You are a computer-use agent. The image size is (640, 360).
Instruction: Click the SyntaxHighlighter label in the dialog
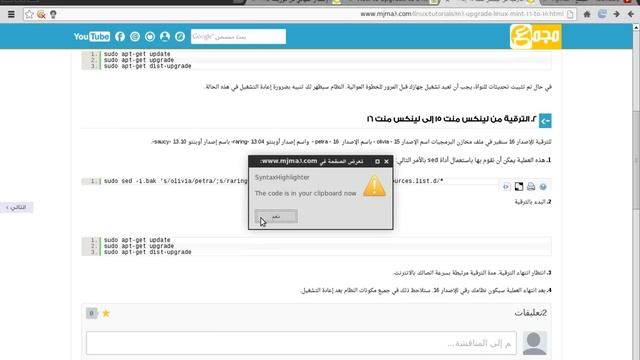[x=282, y=178]
